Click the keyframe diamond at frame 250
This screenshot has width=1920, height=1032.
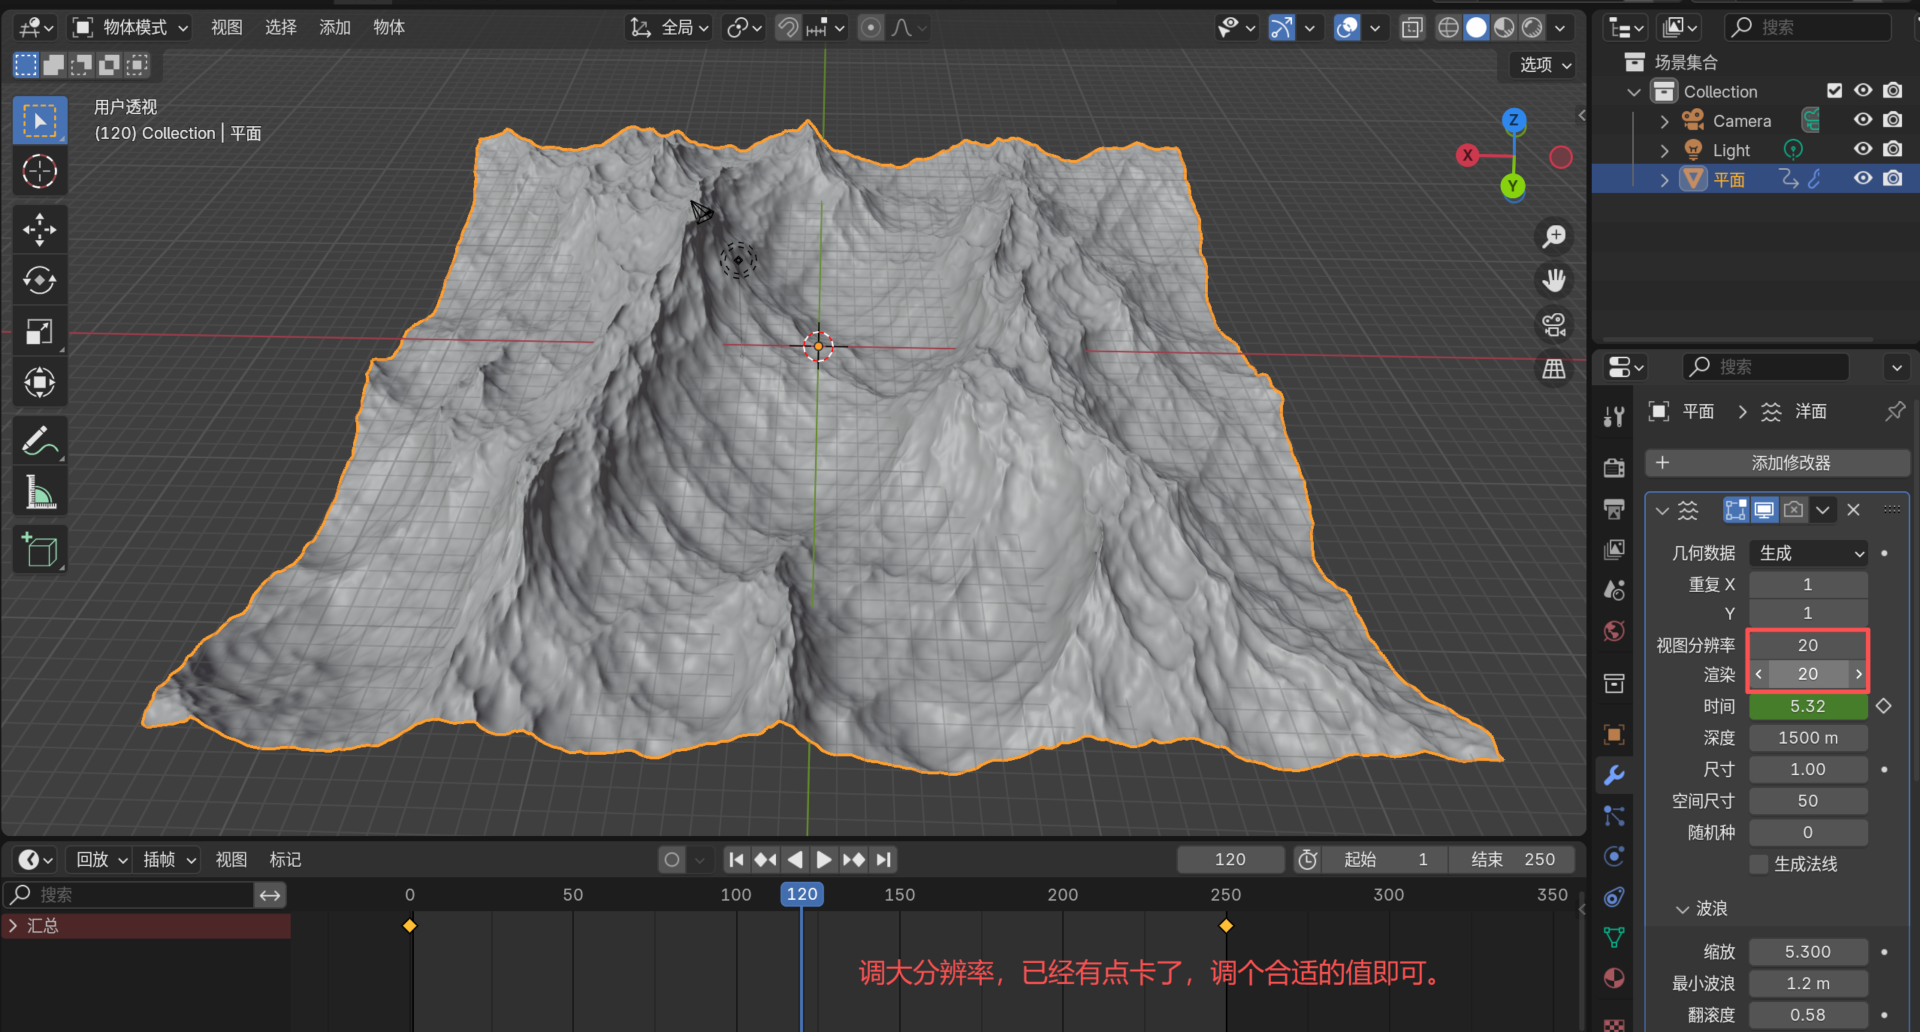1226,925
